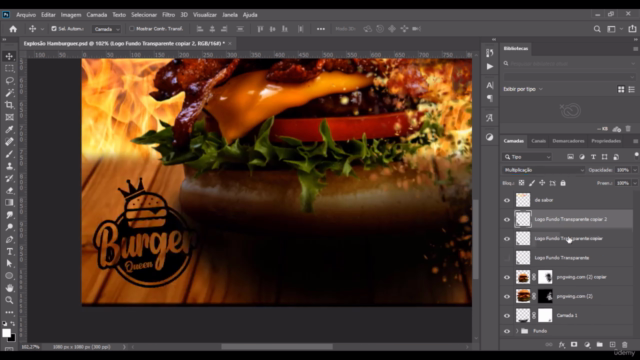Expand the Fundo layer group

(x=517, y=331)
